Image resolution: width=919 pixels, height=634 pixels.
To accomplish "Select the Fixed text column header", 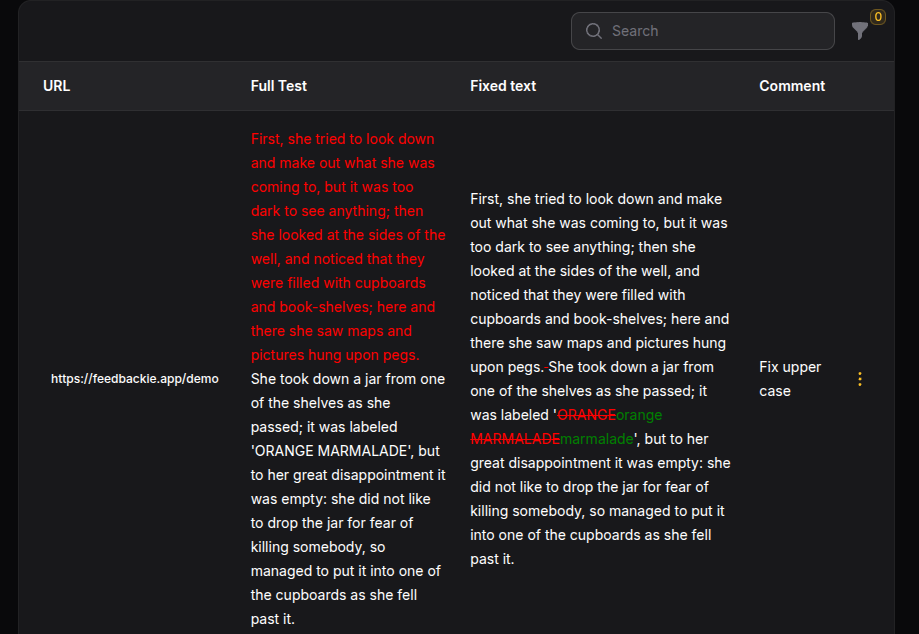I will [503, 86].
